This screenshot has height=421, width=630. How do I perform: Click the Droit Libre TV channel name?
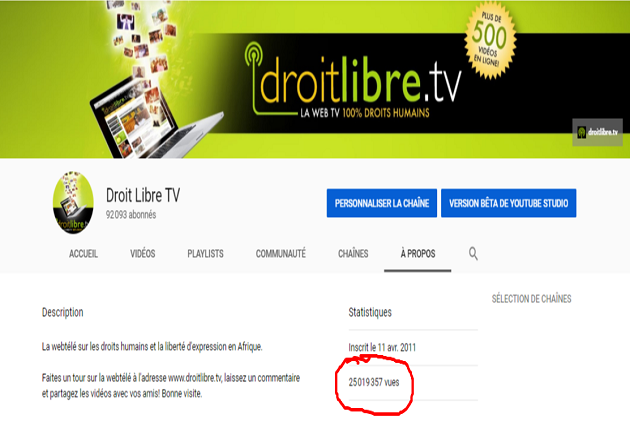[143, 196]
